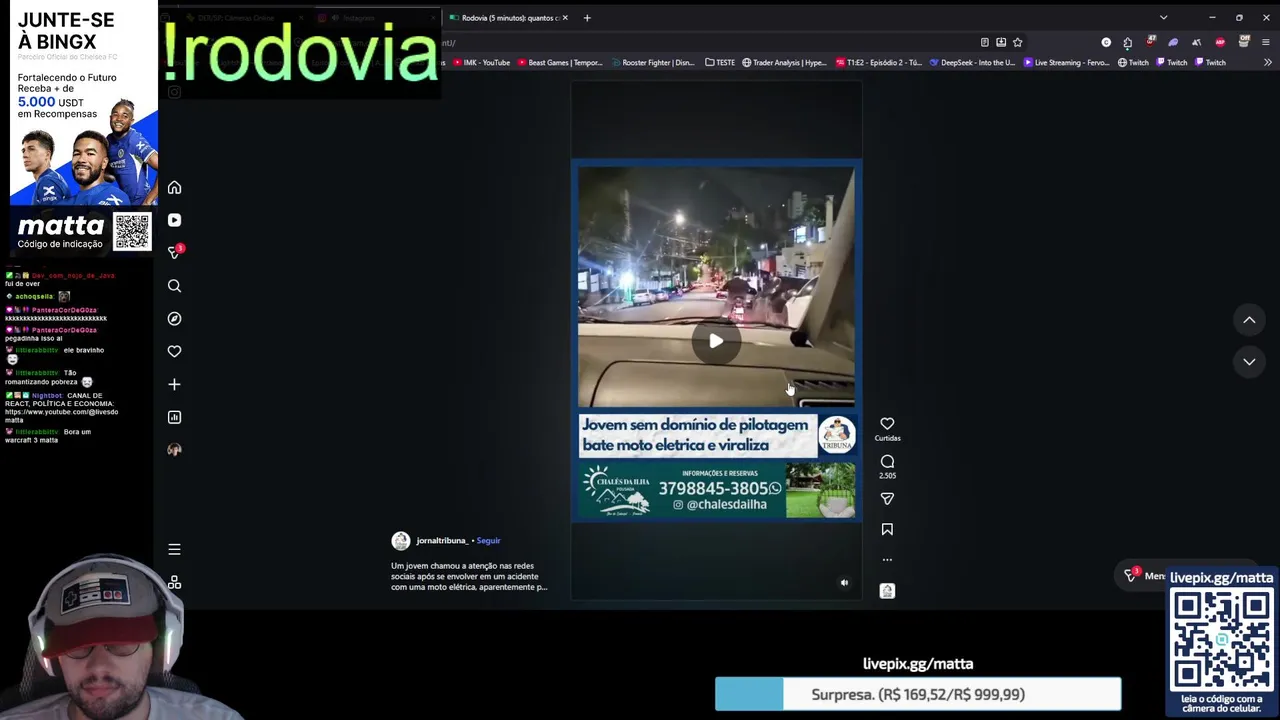The image size is (1280, 720).
Task: Expand the tab list dropdown arrow
Action: click(1163, 18)
